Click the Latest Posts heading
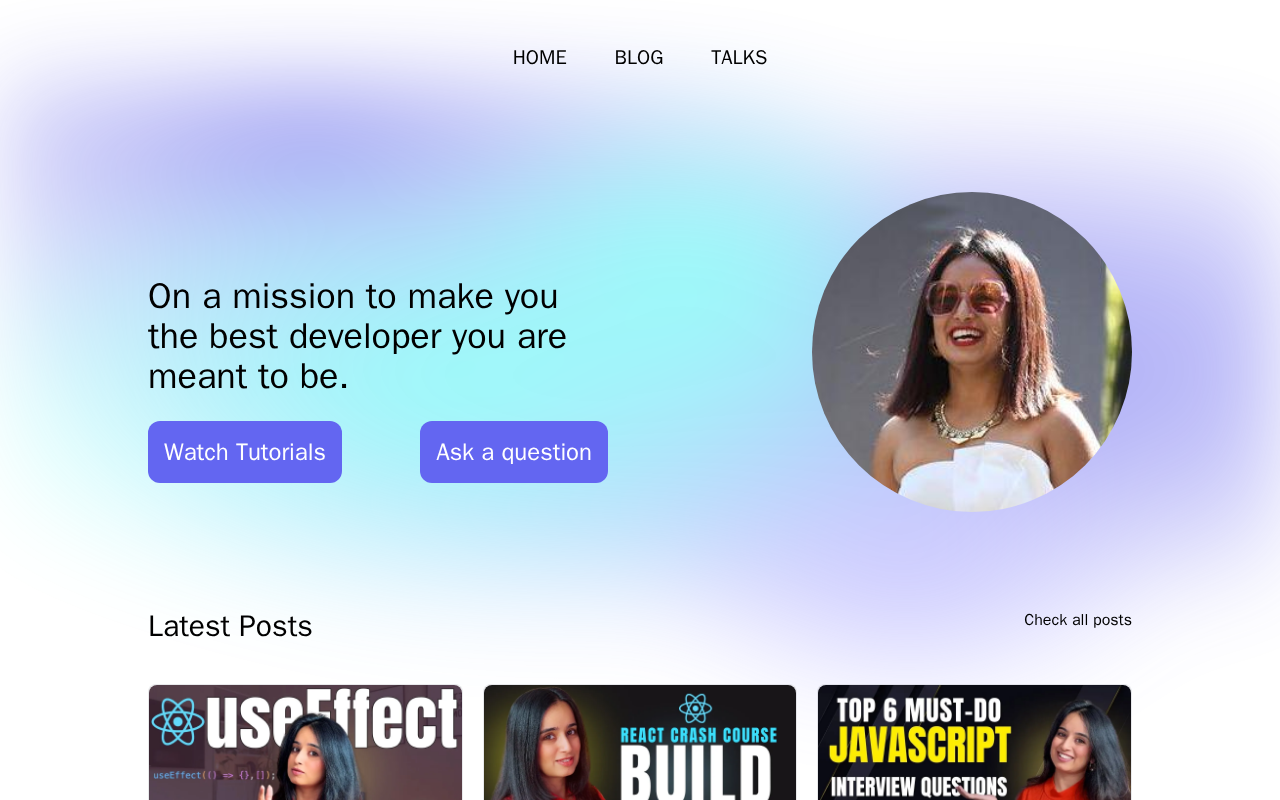Image resolution: width=1280 pixels, height=800 pixels. point(230,626)
